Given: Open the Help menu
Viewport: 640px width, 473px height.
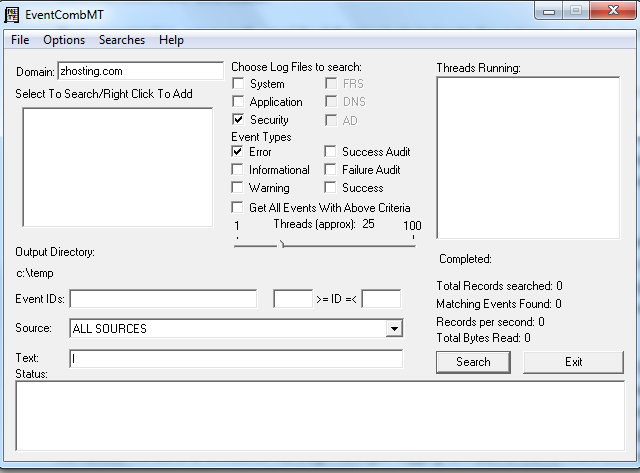Looking at the screenshot, I should click(x=171, y=40).
